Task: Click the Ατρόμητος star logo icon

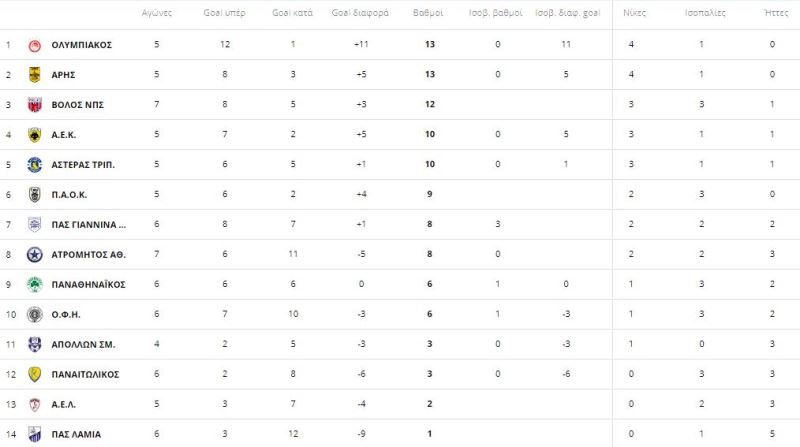Action: 34,255
